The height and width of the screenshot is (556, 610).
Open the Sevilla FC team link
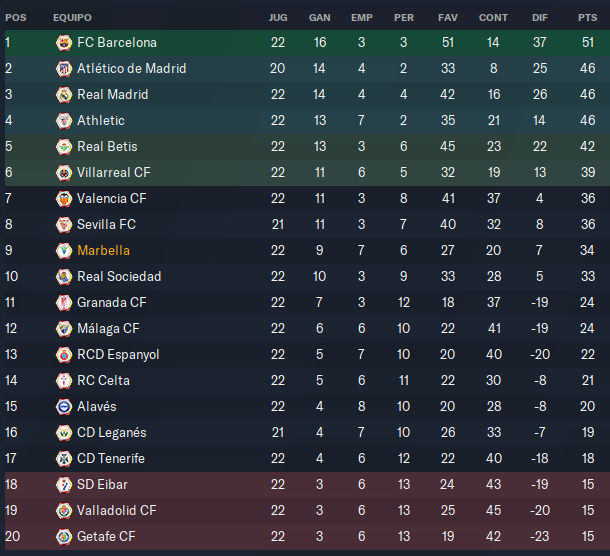click(x=106, y=225)
